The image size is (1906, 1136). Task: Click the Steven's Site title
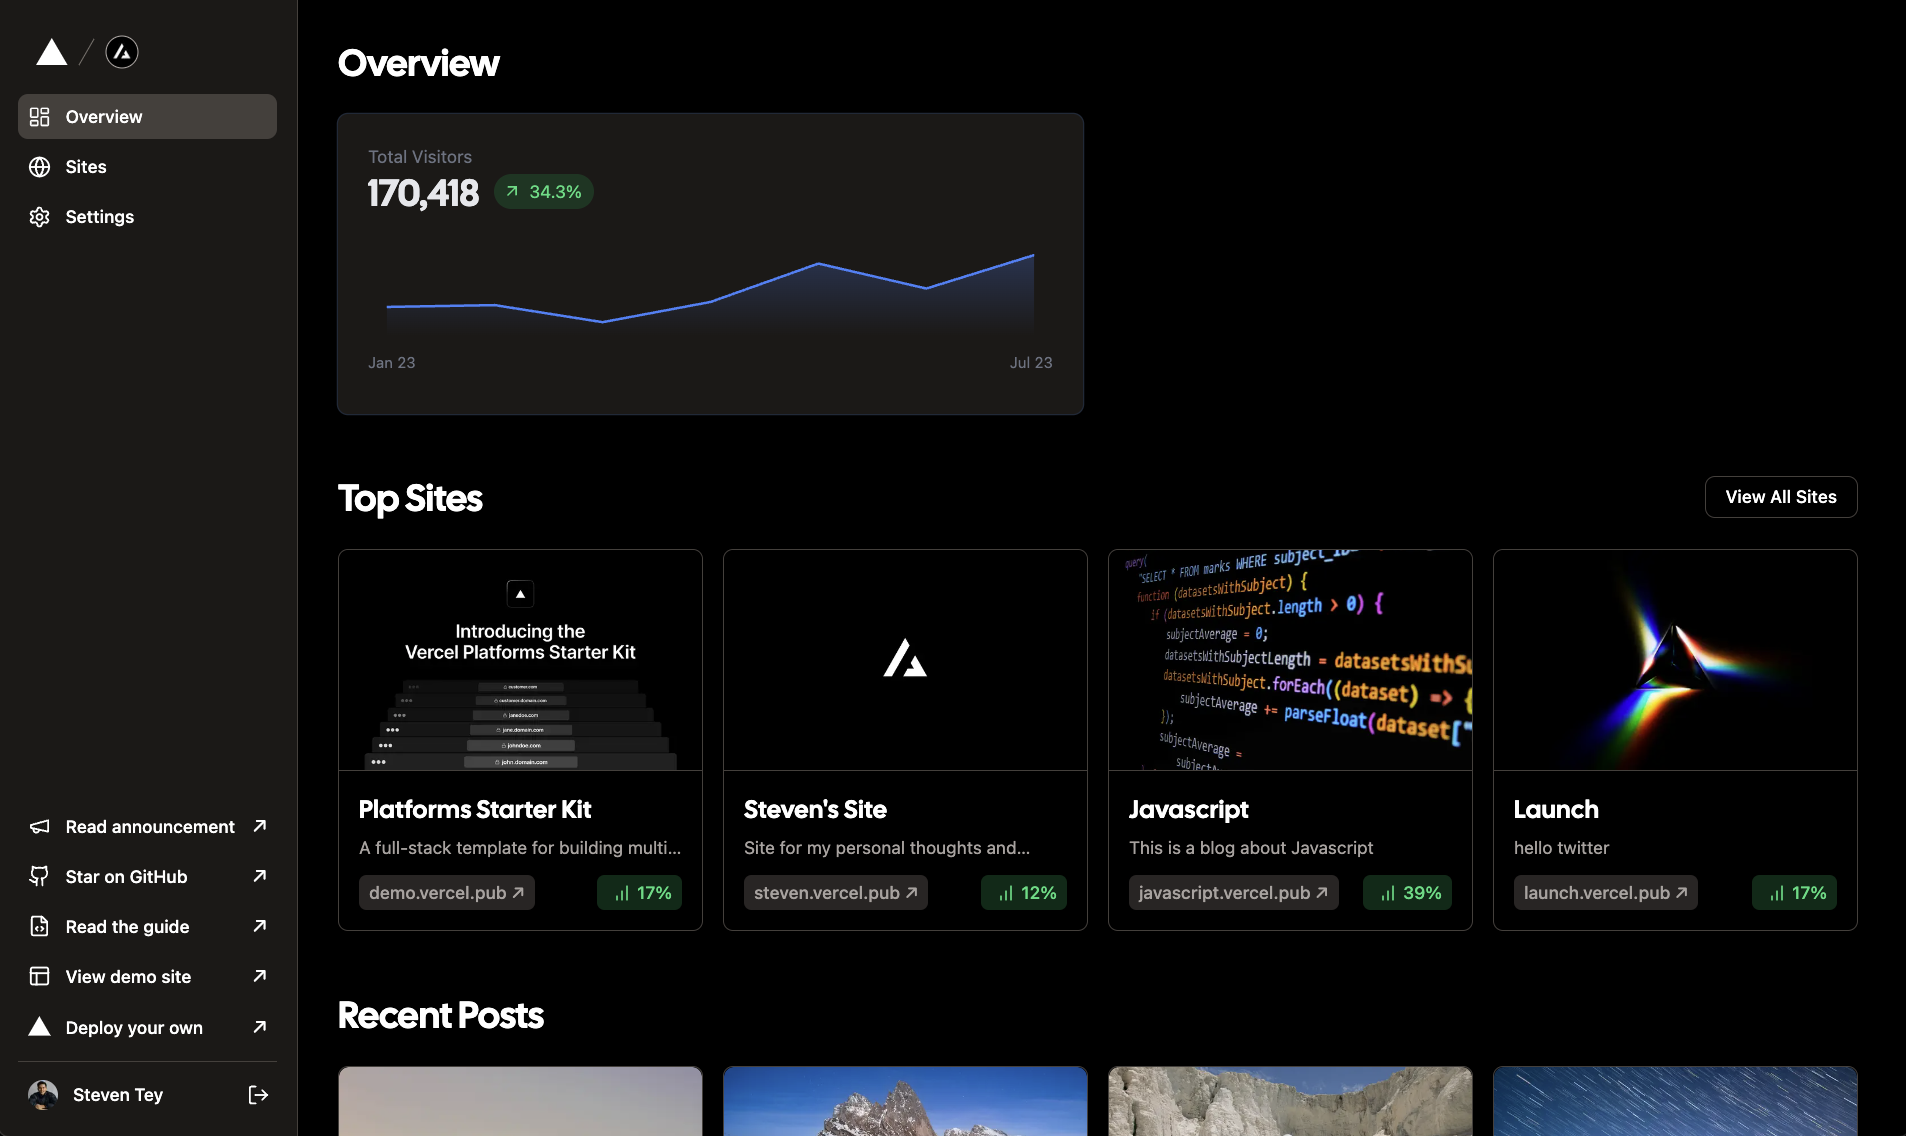[x=815, y=809]
